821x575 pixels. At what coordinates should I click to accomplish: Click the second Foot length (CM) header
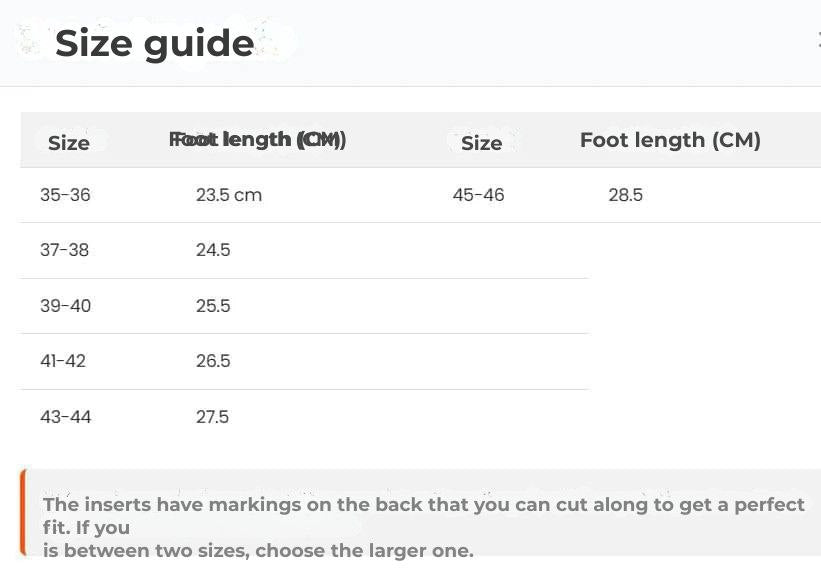pos(670,141)
